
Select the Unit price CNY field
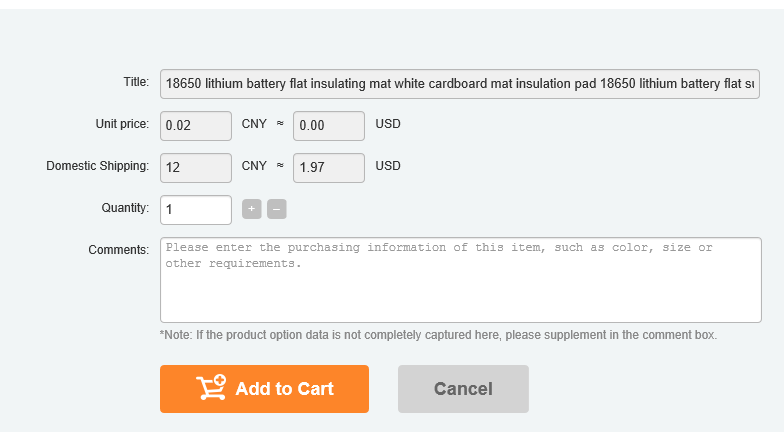(196, 126)
